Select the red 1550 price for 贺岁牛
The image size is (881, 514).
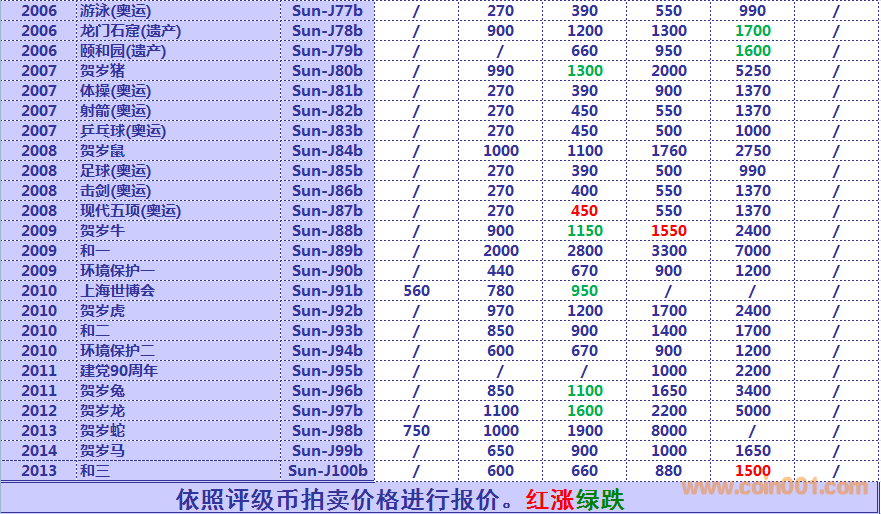(668, 231)
